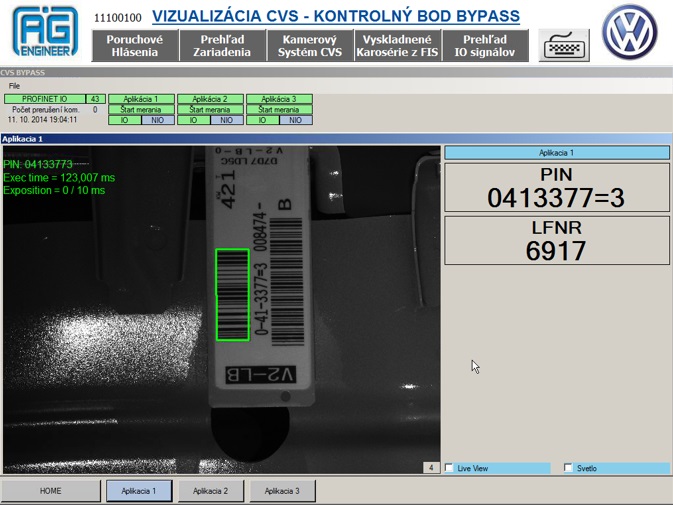Click the Exposition = 0 / 10 ms text
This screenshot has height=505, width=673.
click(54, 191)
